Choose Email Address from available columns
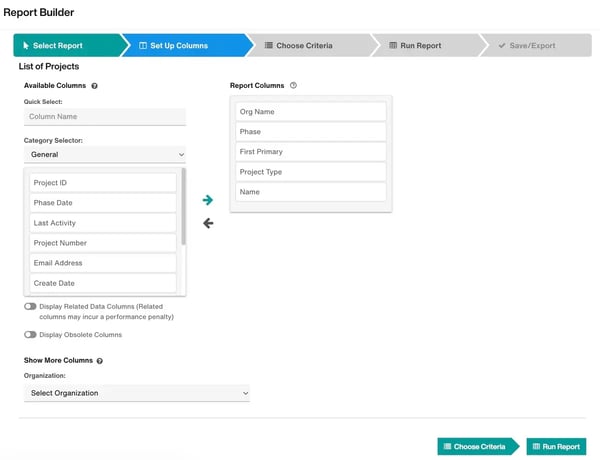600x460 pixels. click(103, 263)
